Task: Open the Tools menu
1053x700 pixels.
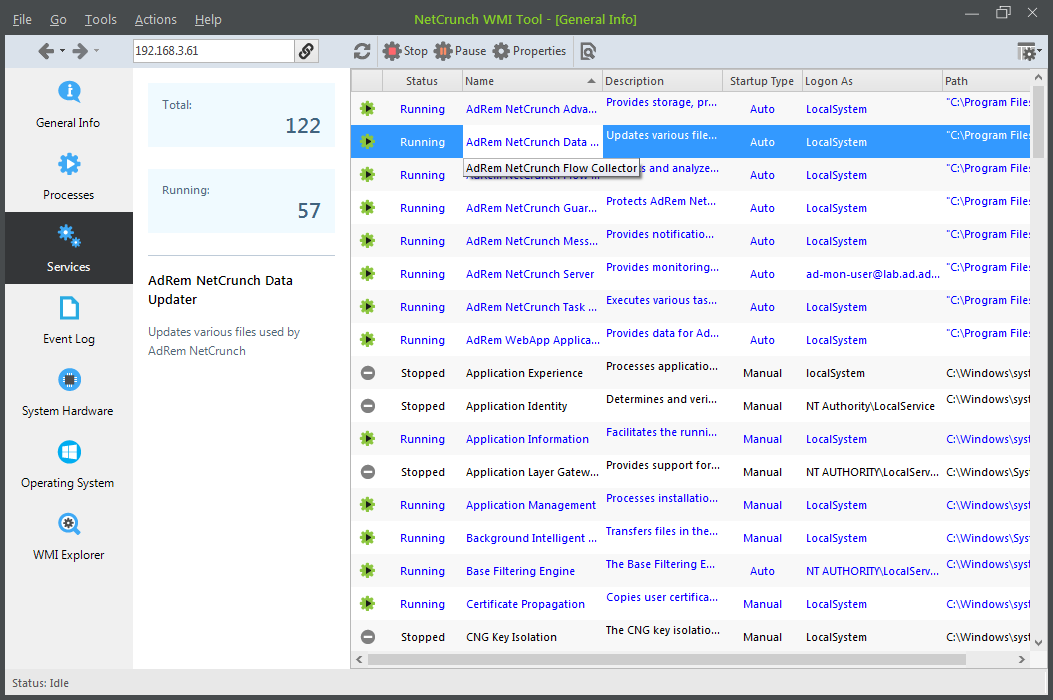Action: point(101,19)
